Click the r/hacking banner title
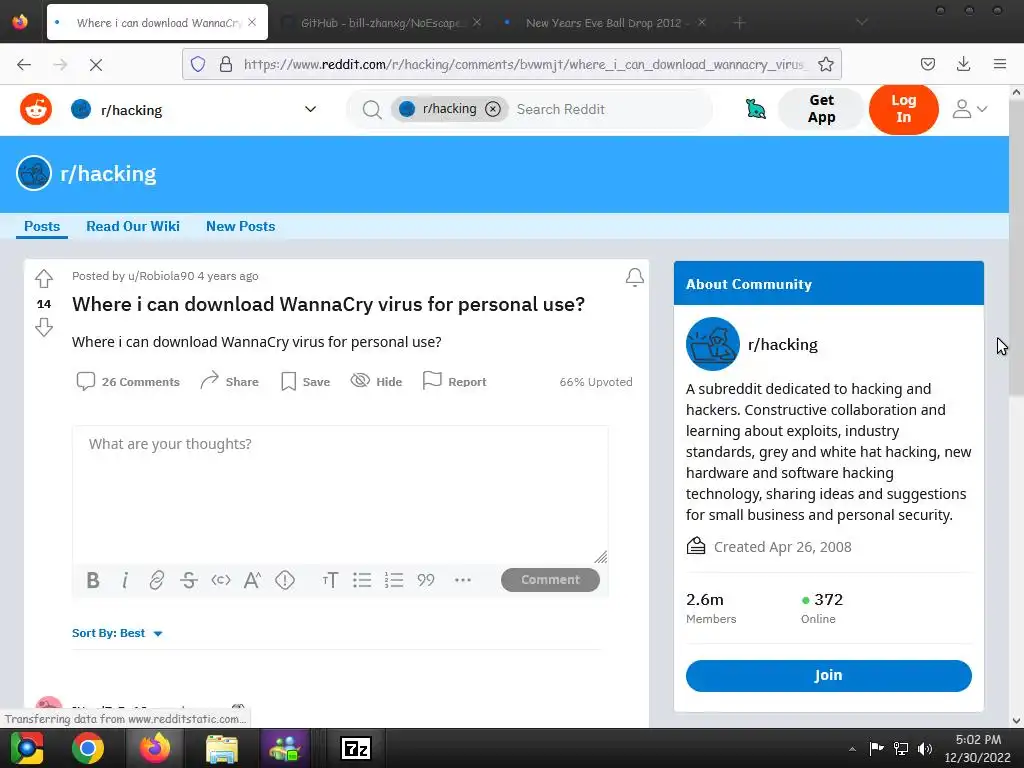 pyautogui.click(x=108, y=174)
